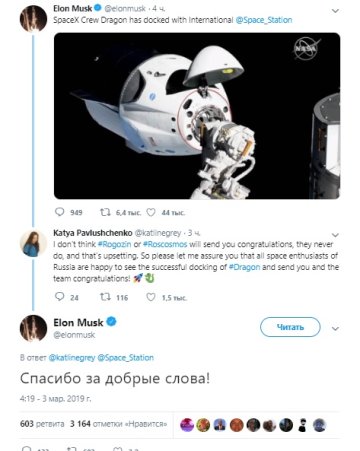This screenshot has width=360, height=451.
Task: Open the #Roscosmos hashtag
Action: pos(165,244)
